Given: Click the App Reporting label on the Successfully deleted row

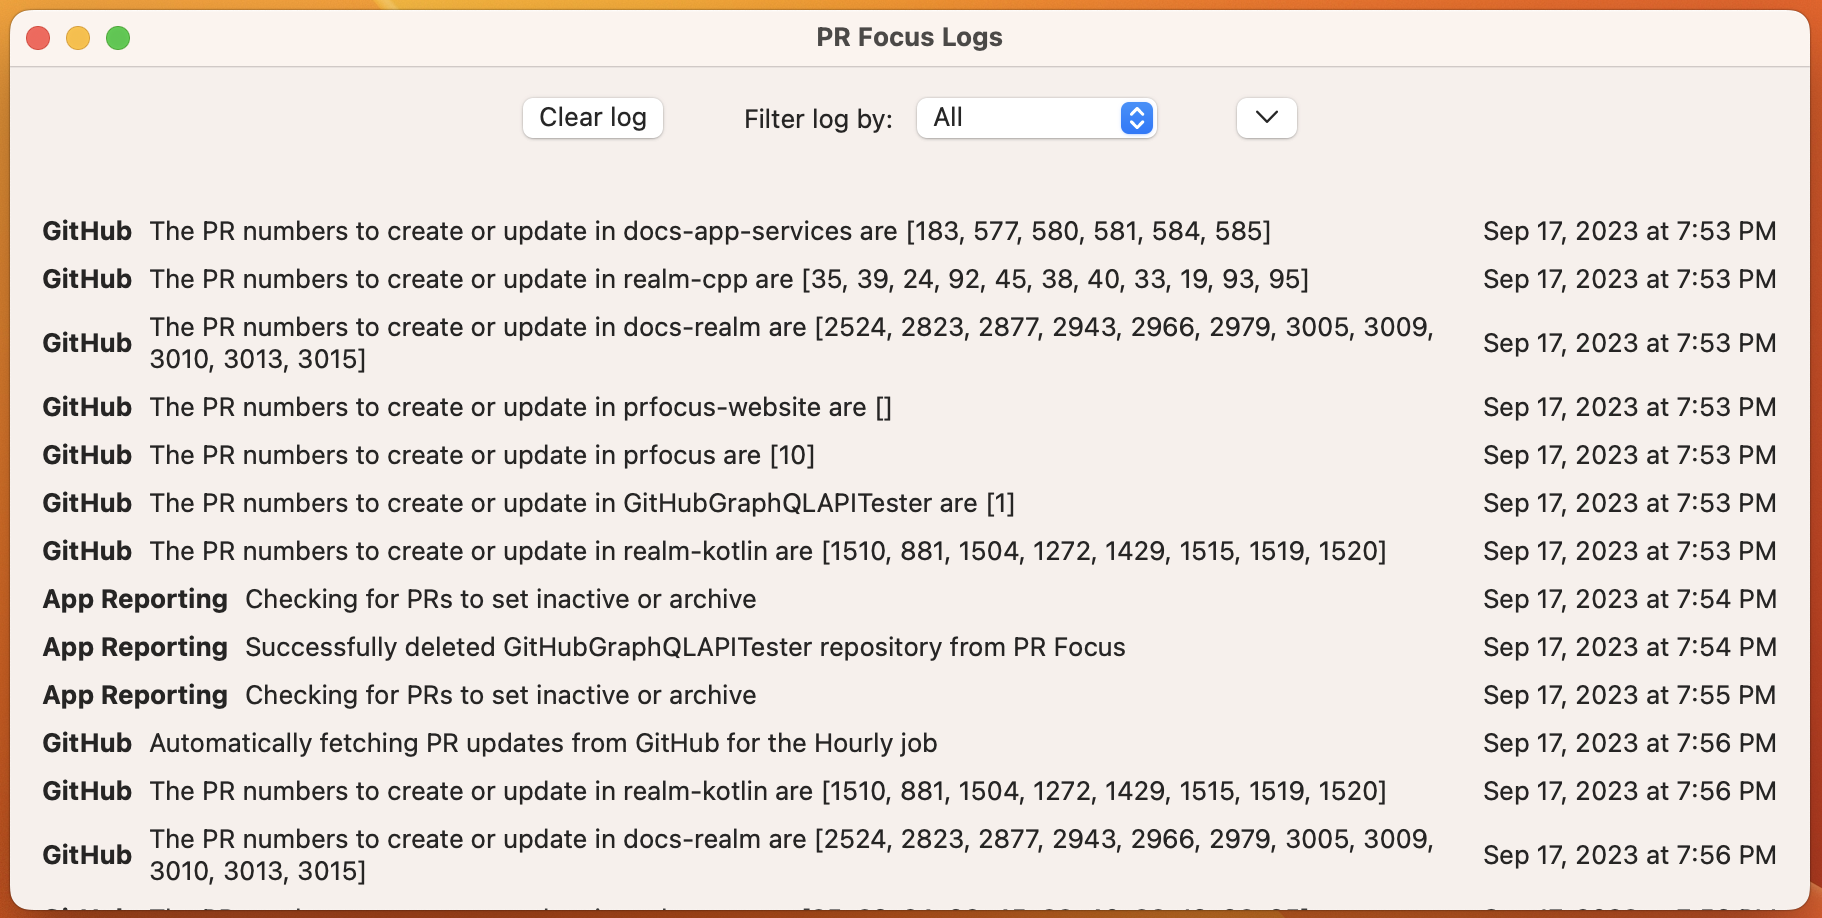Looking at the screenshot, I should [135, 647].
